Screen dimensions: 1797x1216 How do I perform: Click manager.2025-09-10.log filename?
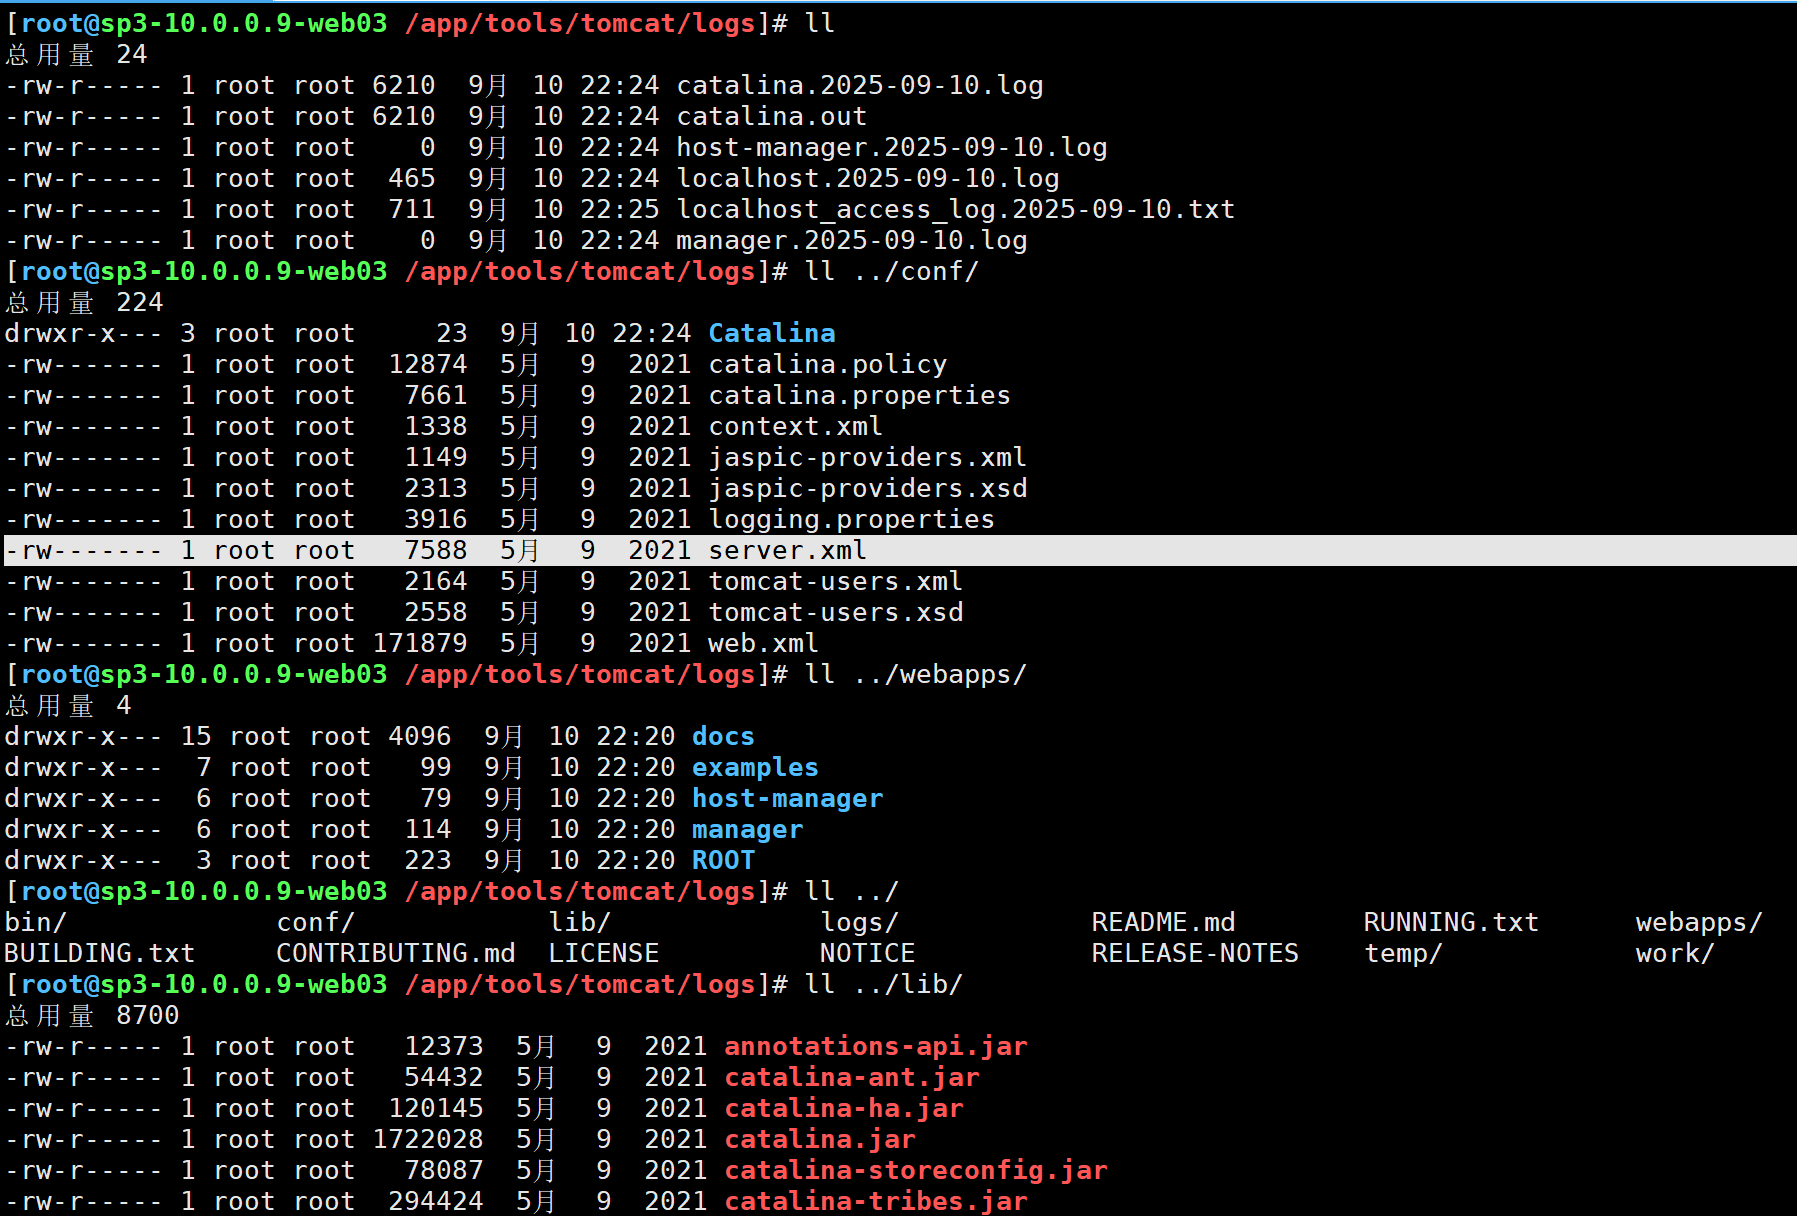coord(852,240)
